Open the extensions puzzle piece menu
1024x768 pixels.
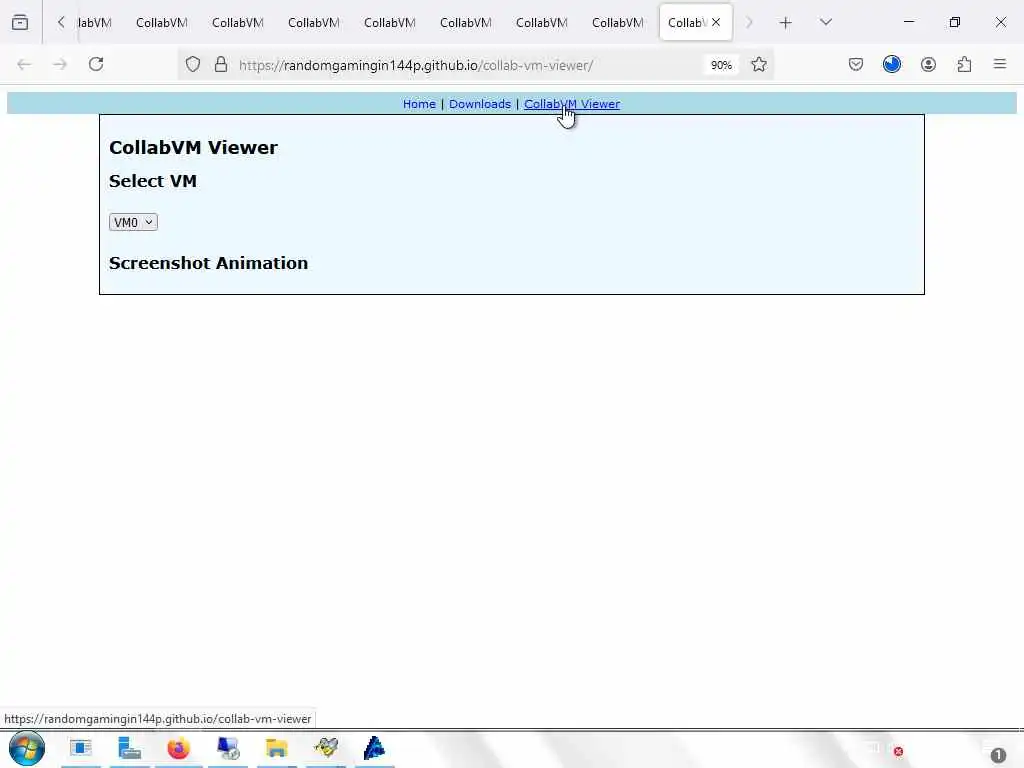(x=964, y=65)
